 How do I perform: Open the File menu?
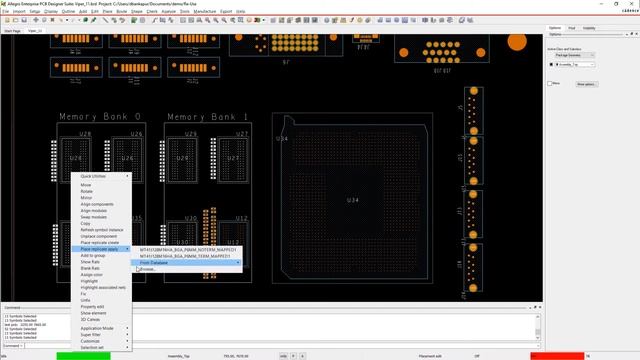point(6,11)
